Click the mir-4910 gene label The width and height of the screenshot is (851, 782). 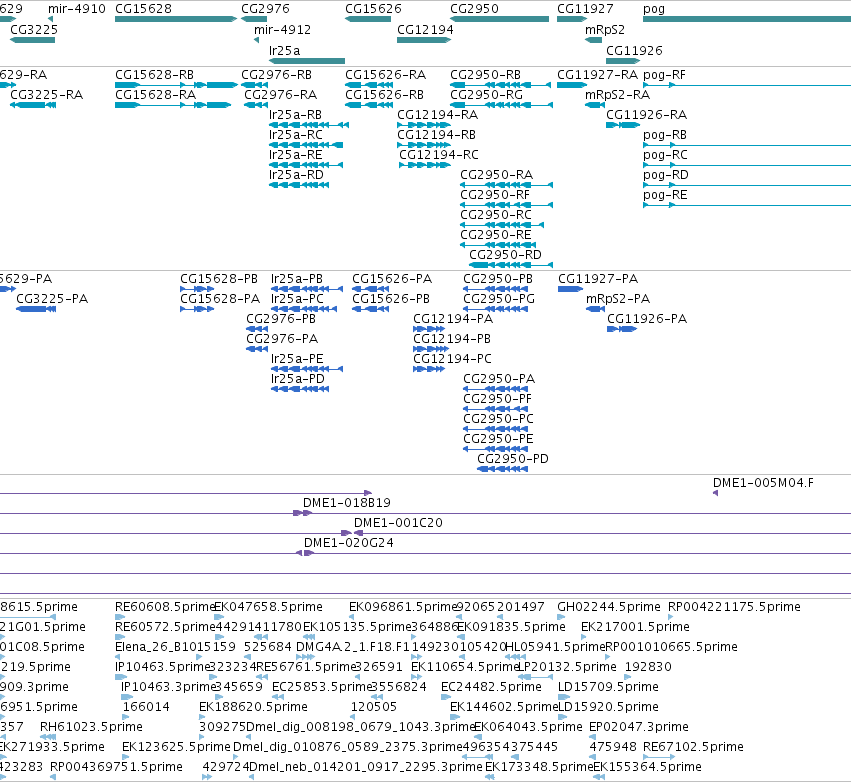point(77,9)
